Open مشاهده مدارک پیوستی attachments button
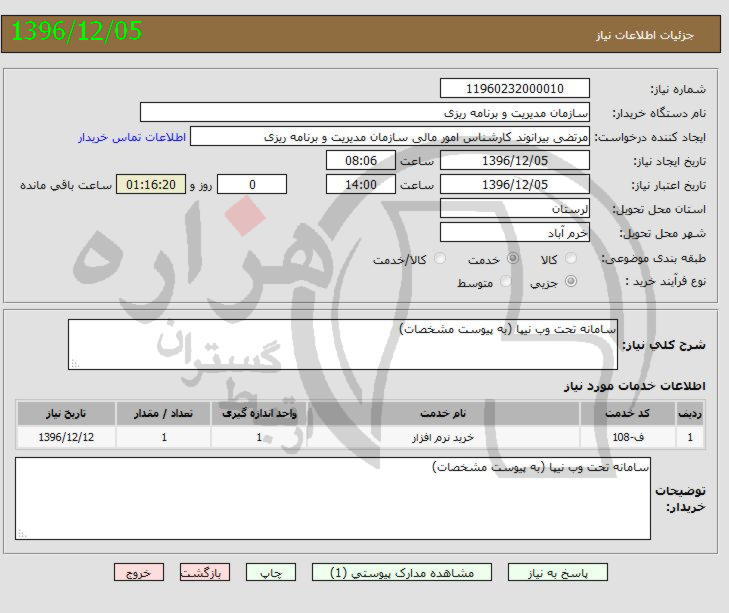 [401, 573]
